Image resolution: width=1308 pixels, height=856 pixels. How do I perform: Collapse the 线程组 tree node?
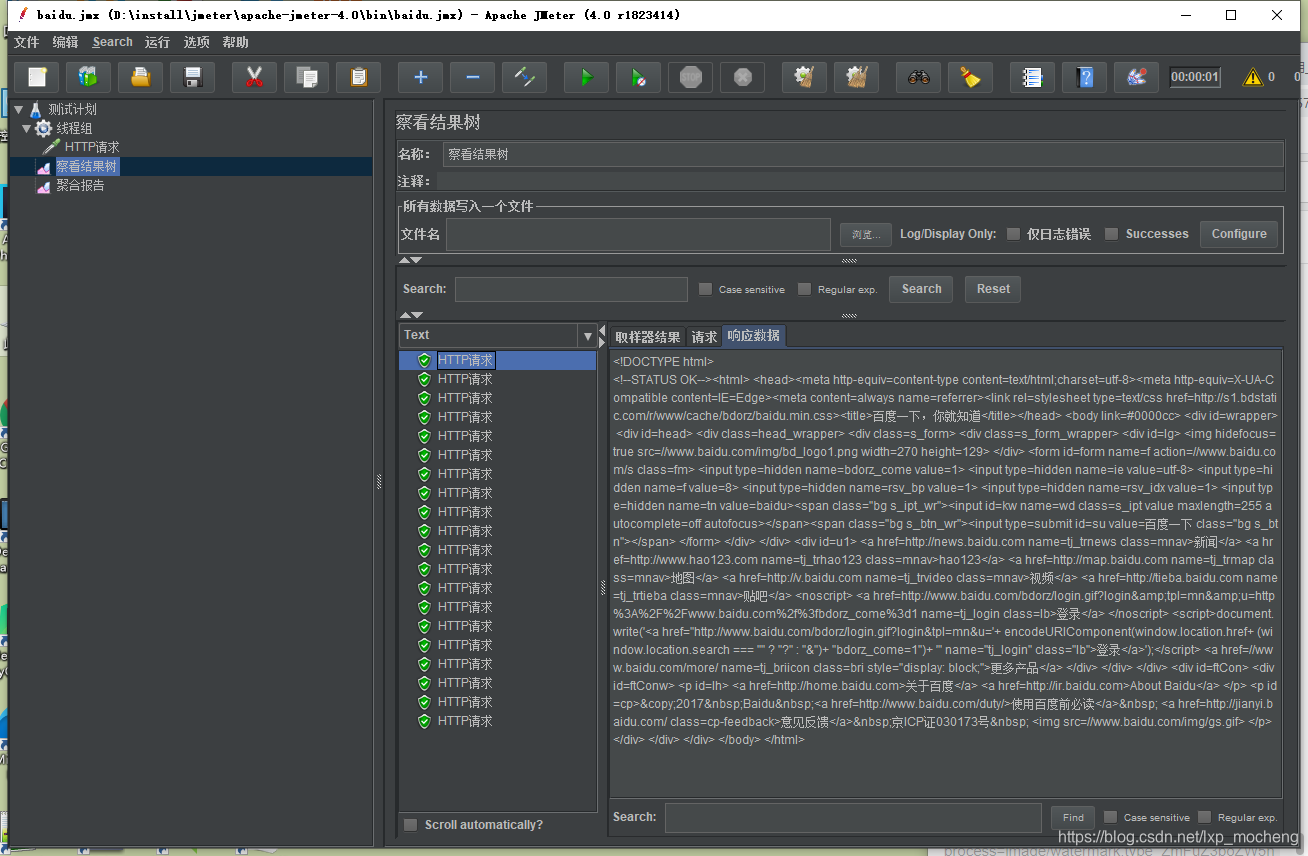27,128
